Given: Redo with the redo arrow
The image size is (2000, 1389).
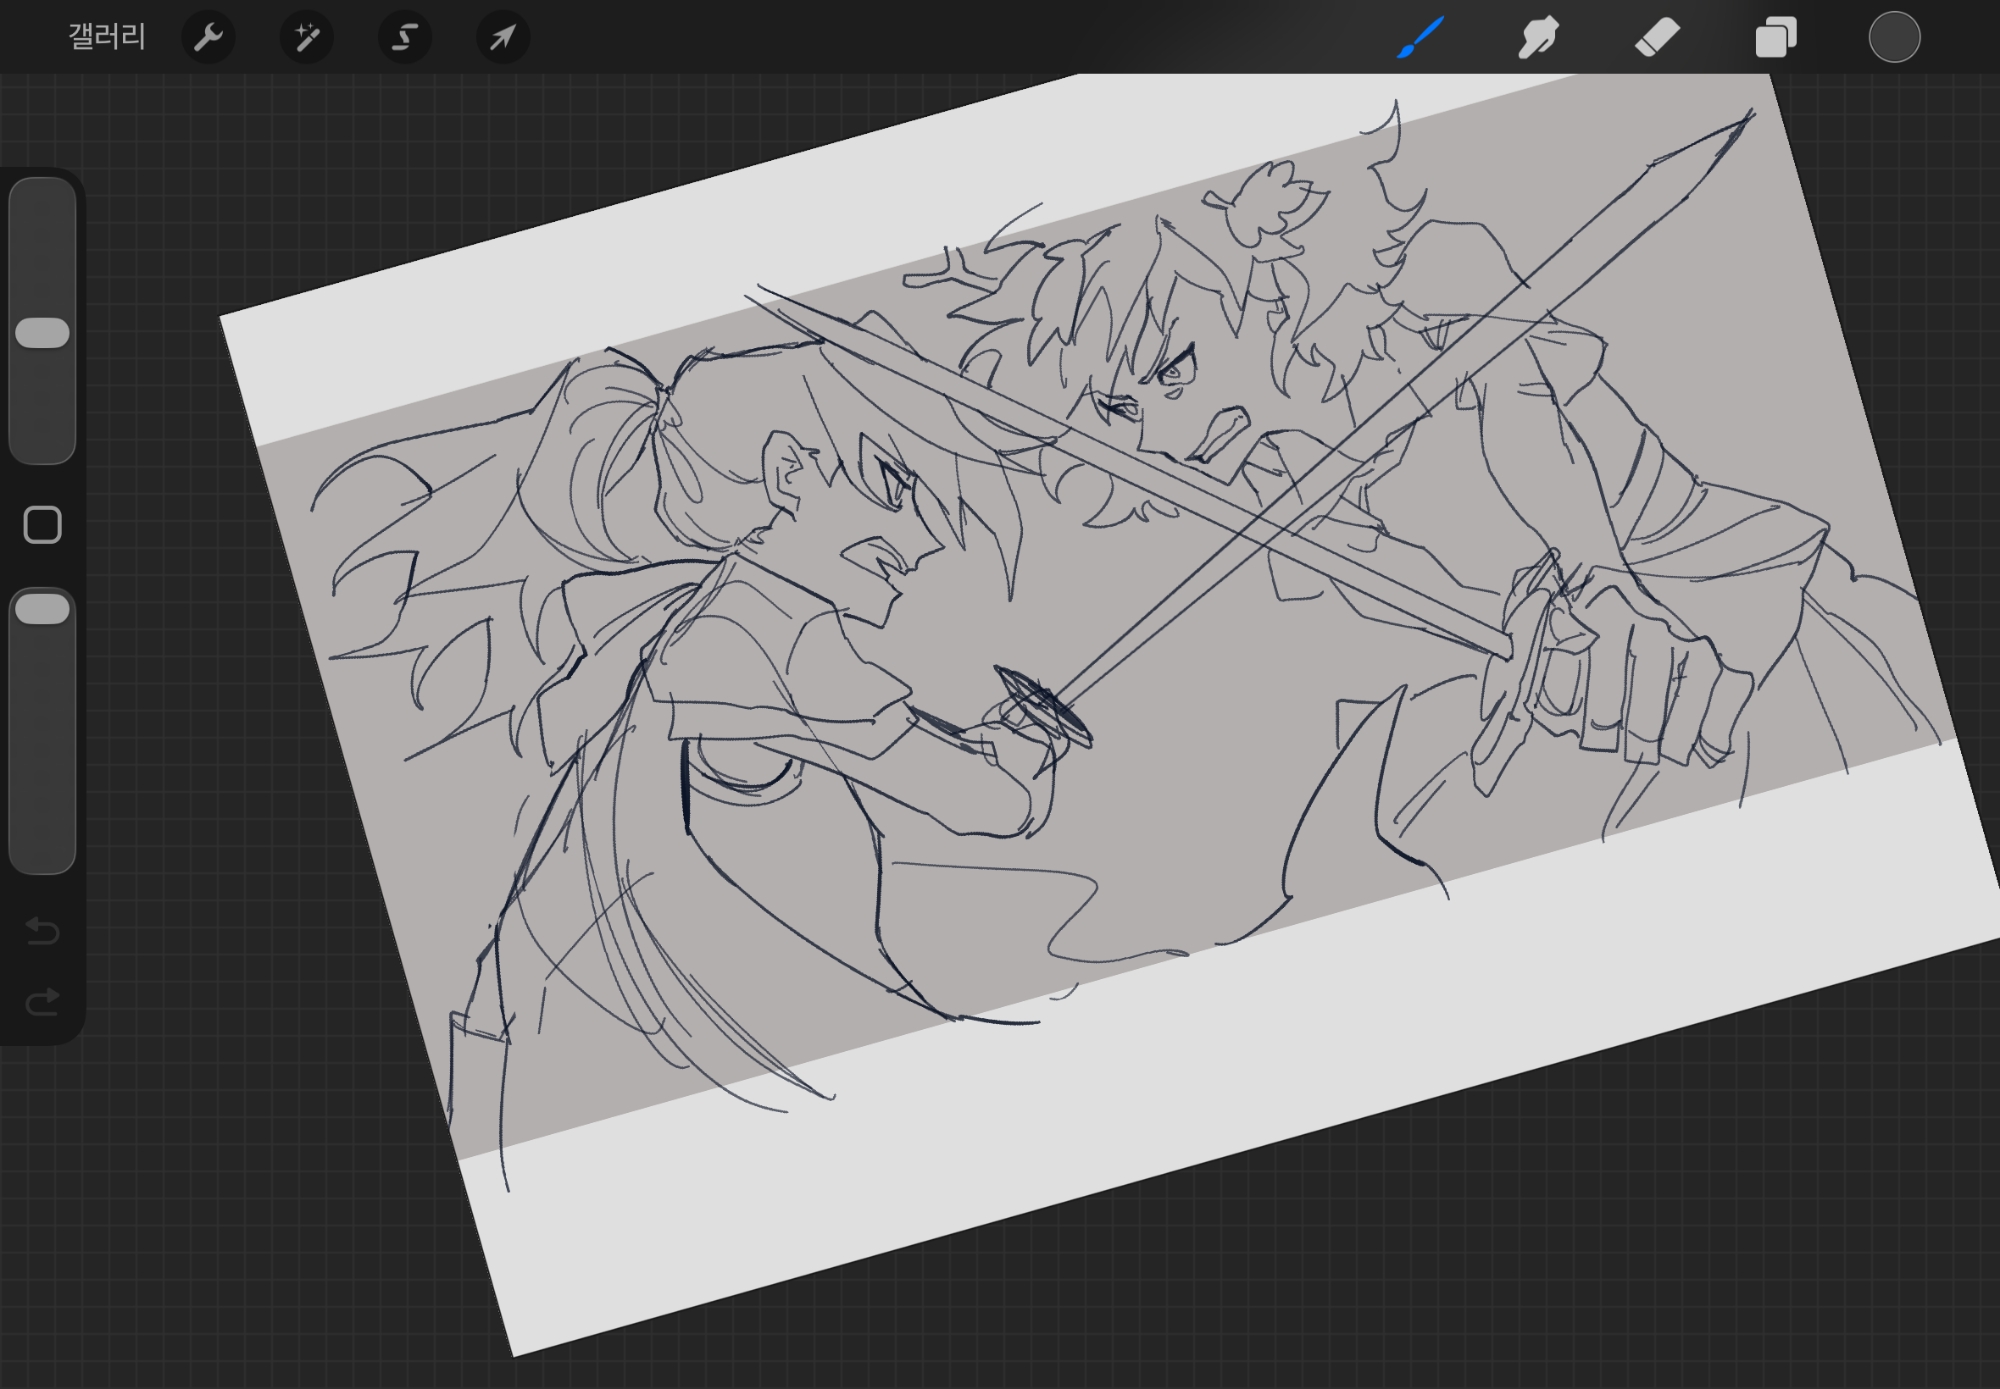Looking at the screenshot, I should [42, 1001].
